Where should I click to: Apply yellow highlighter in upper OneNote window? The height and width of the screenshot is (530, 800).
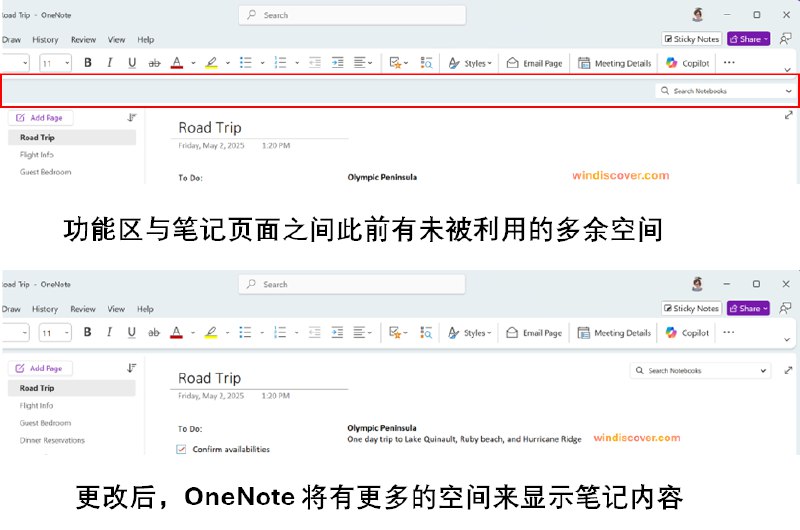coord(211,63)
